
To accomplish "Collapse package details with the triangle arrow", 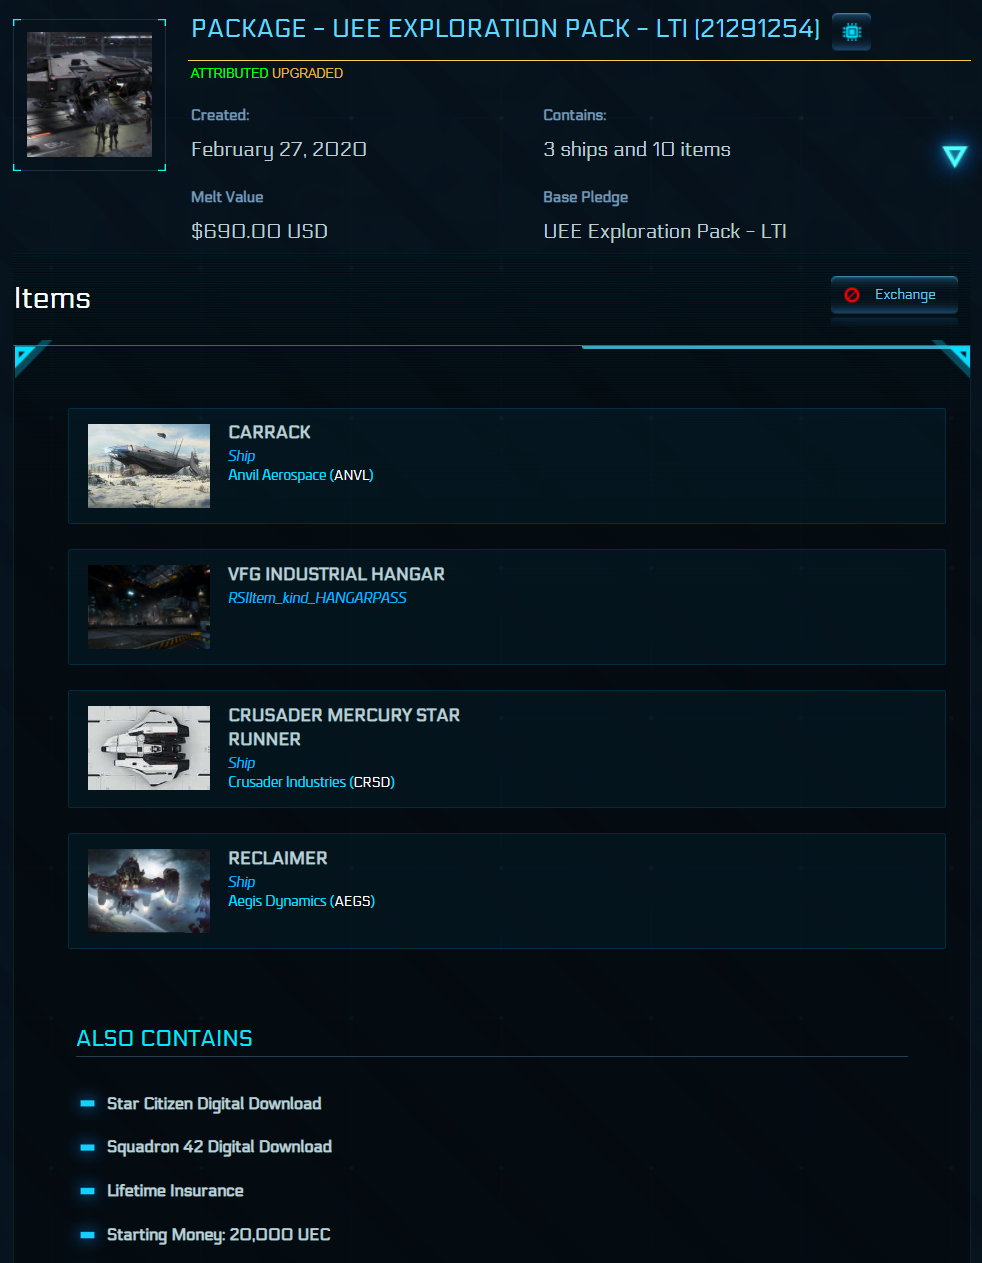I will (x=954, y=156).
